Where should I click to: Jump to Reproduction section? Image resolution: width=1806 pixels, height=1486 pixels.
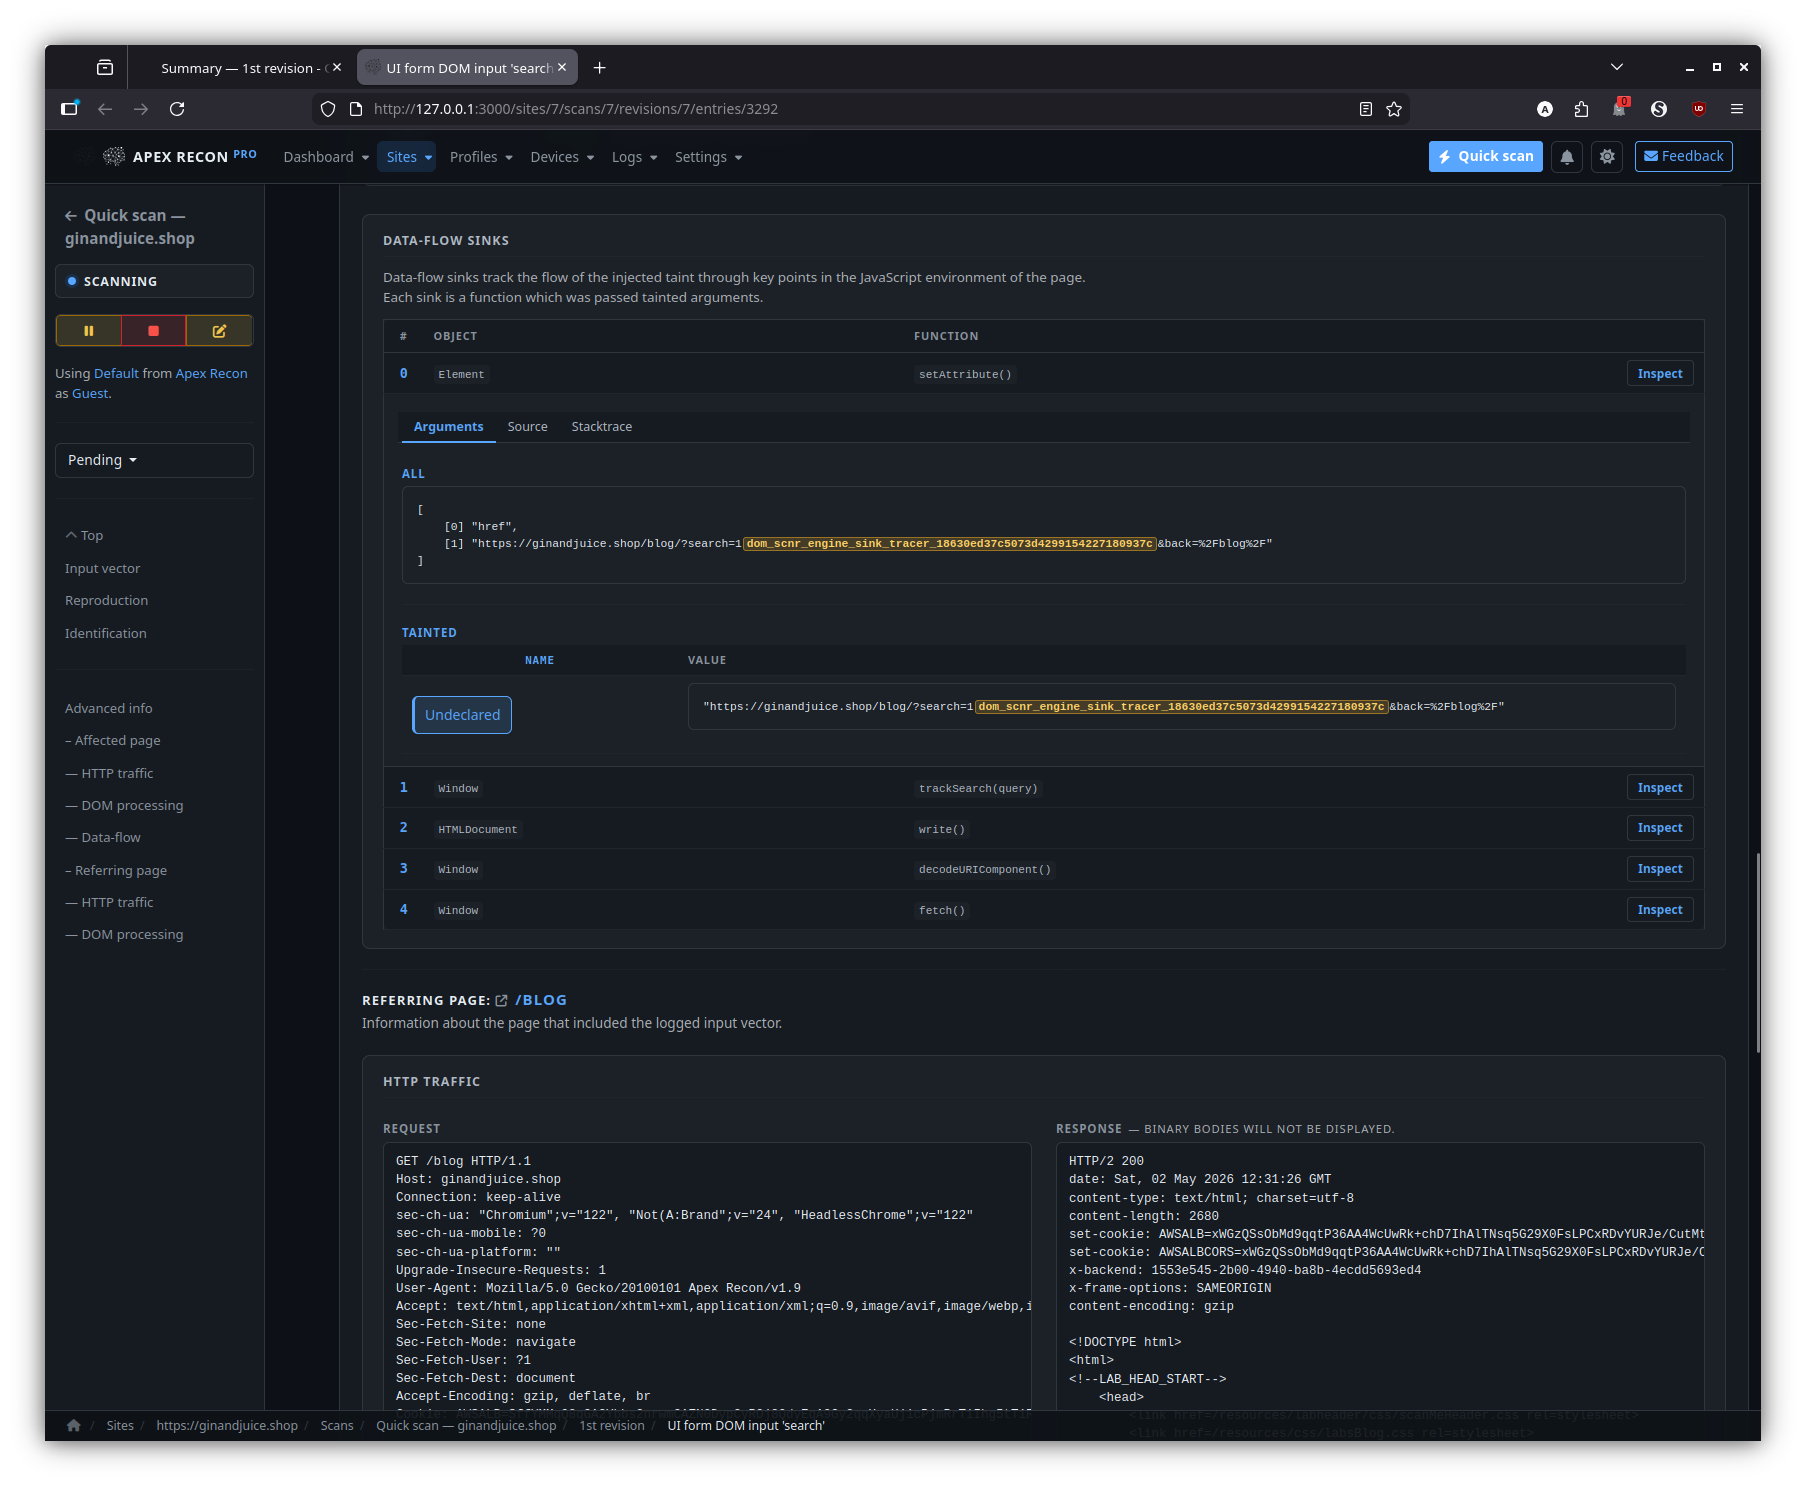106,601
